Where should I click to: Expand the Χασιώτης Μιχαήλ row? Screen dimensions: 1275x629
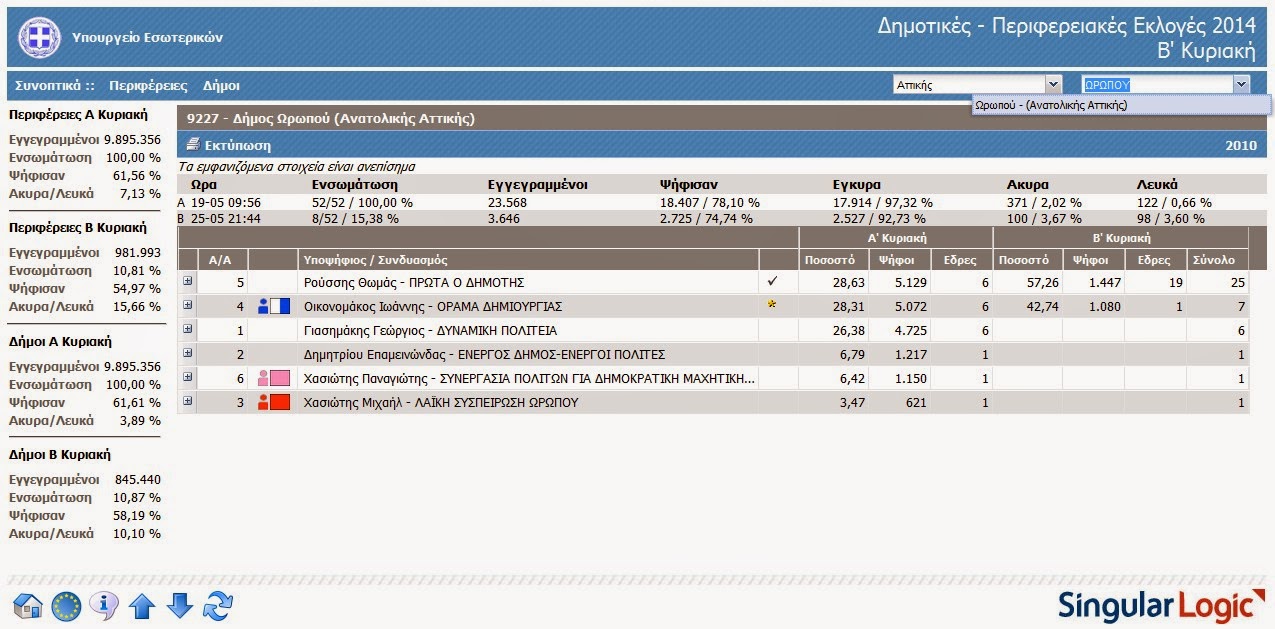[187, 401]
